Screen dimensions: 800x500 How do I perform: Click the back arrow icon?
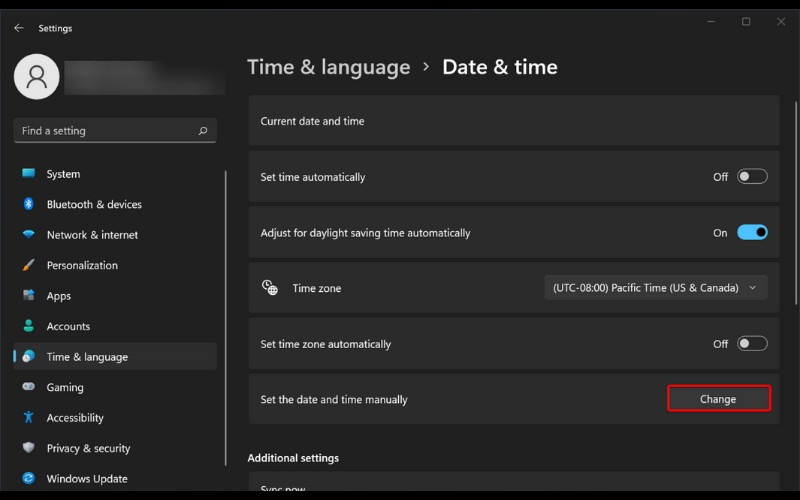coord(19,28)
